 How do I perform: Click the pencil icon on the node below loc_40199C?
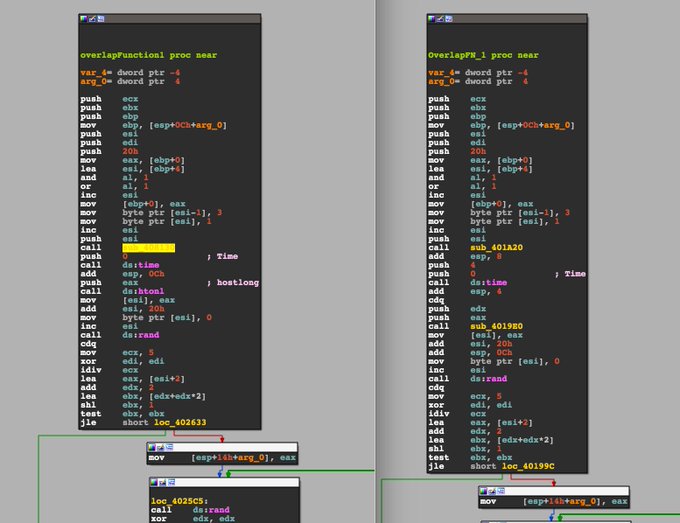tap(492, 491)
